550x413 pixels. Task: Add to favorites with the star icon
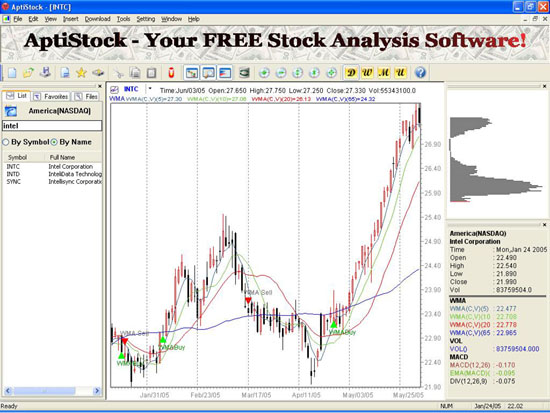pos(81,73)
